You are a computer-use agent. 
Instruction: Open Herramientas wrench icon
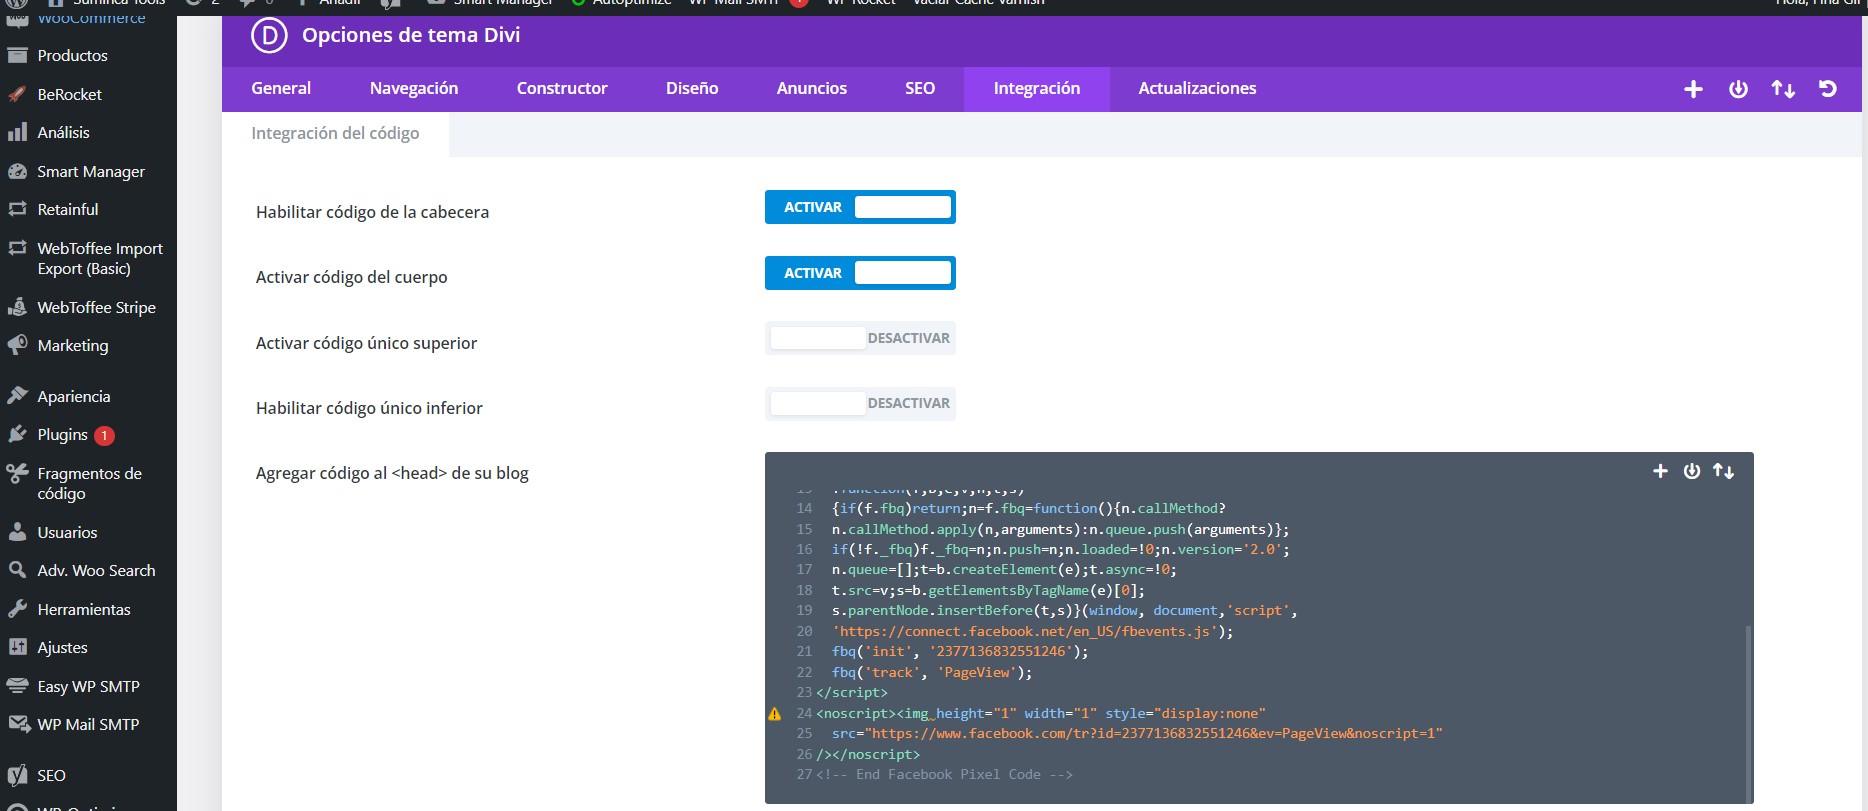coord(17,609)
